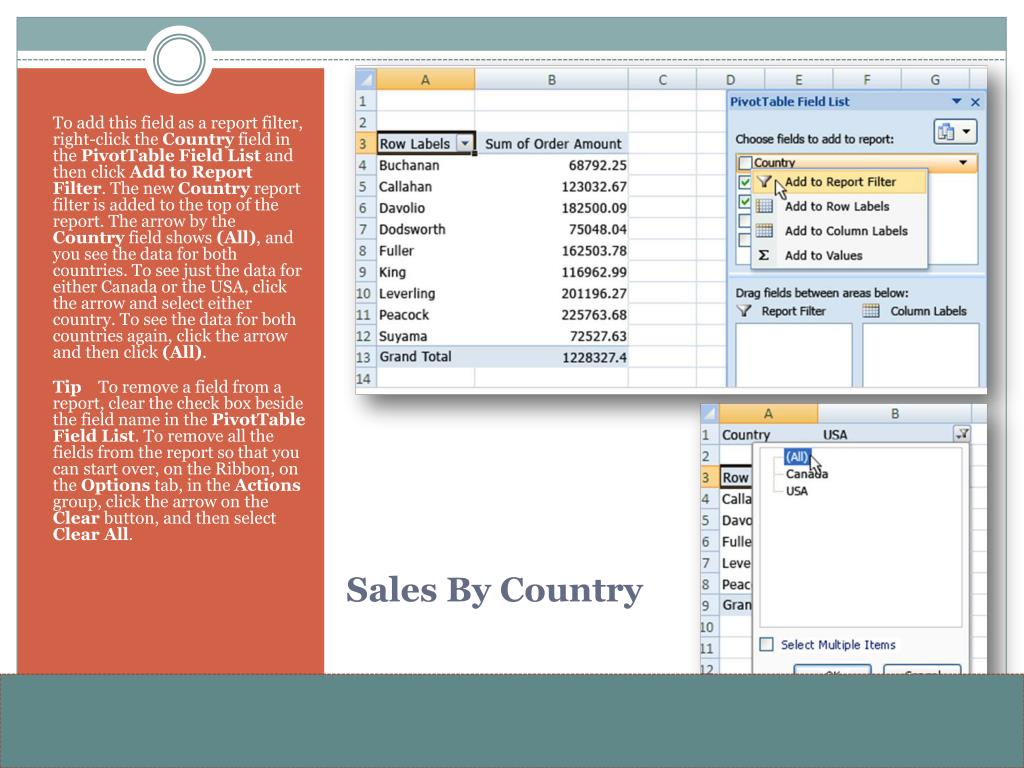Tick the Country field checkbox
This screenshot has height=768, width=1024.
click(x=744, y=162)
